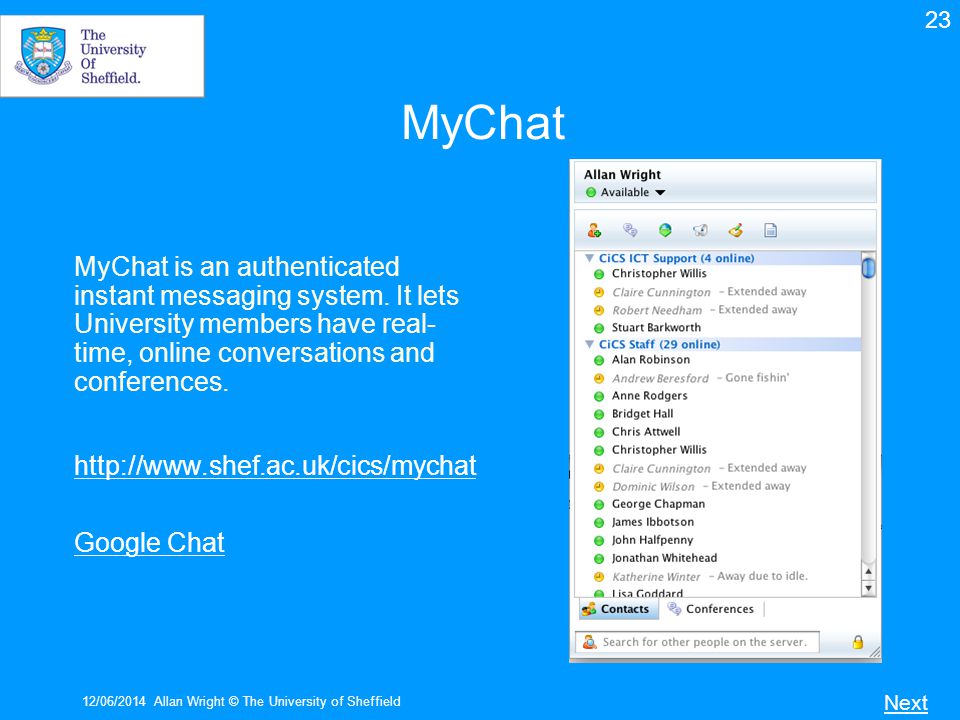Click green status icon next to Stuart Barkworth
This screenshot has height=720, width=960.
click(599, 328)
